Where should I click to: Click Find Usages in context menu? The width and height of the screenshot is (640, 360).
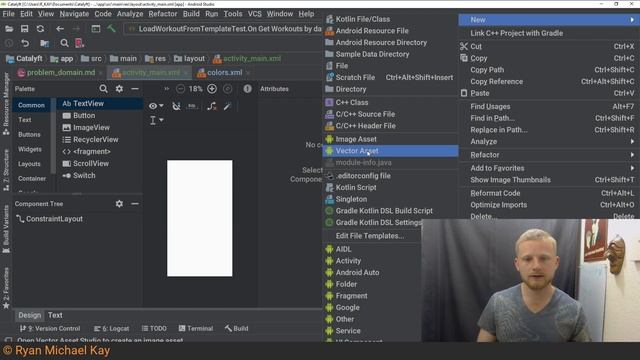pyautogui.click(x=549, y=107)
